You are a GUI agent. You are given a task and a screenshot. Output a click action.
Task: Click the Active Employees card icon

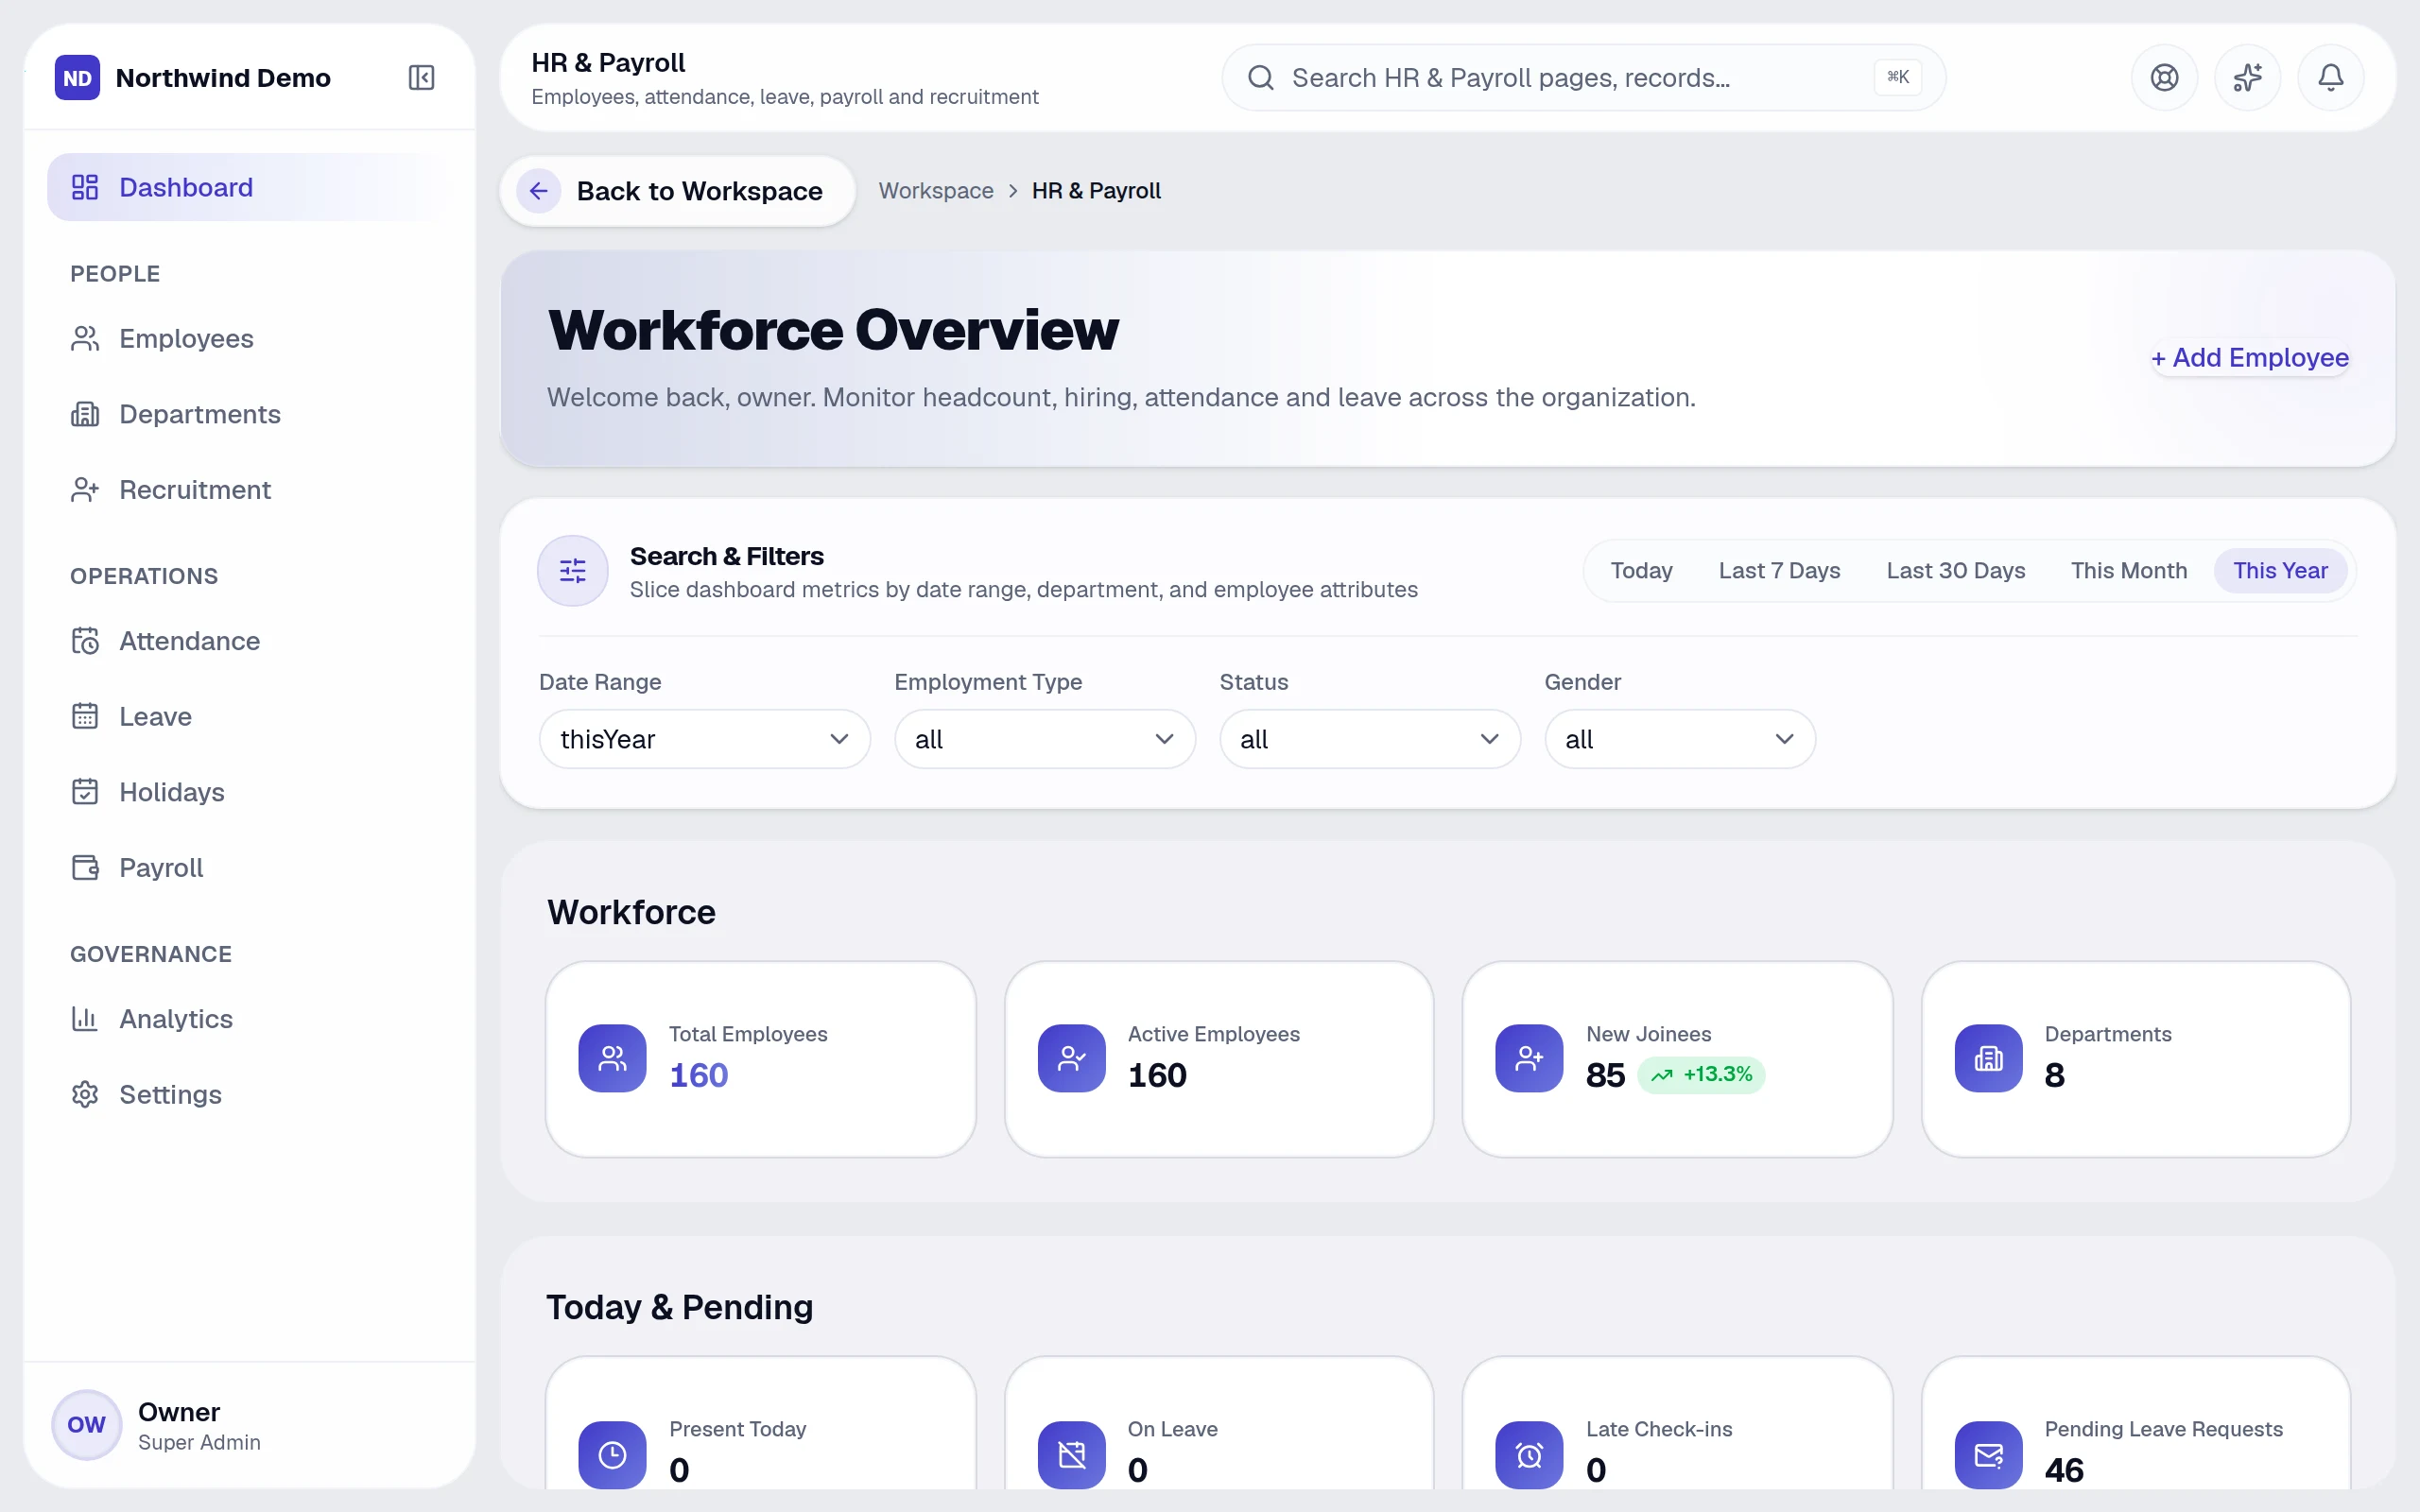point(1071,1058)
